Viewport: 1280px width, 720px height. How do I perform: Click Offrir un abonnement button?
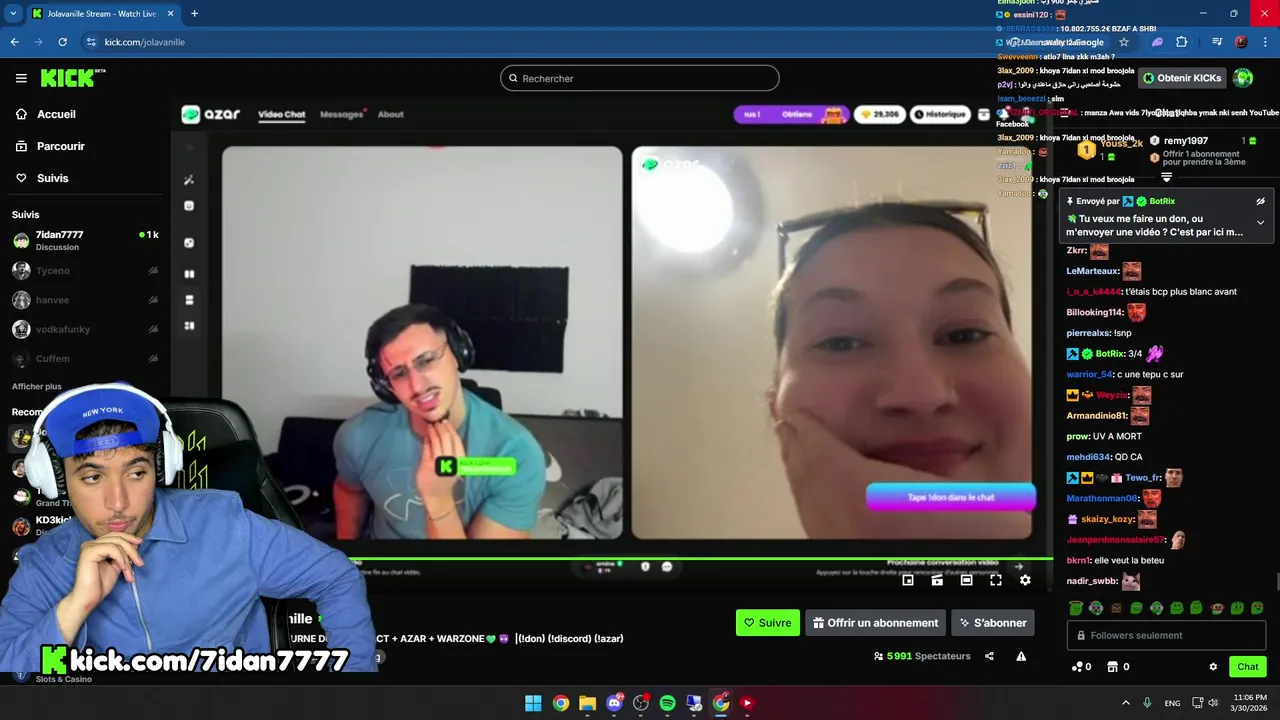(x=876, y=623)
